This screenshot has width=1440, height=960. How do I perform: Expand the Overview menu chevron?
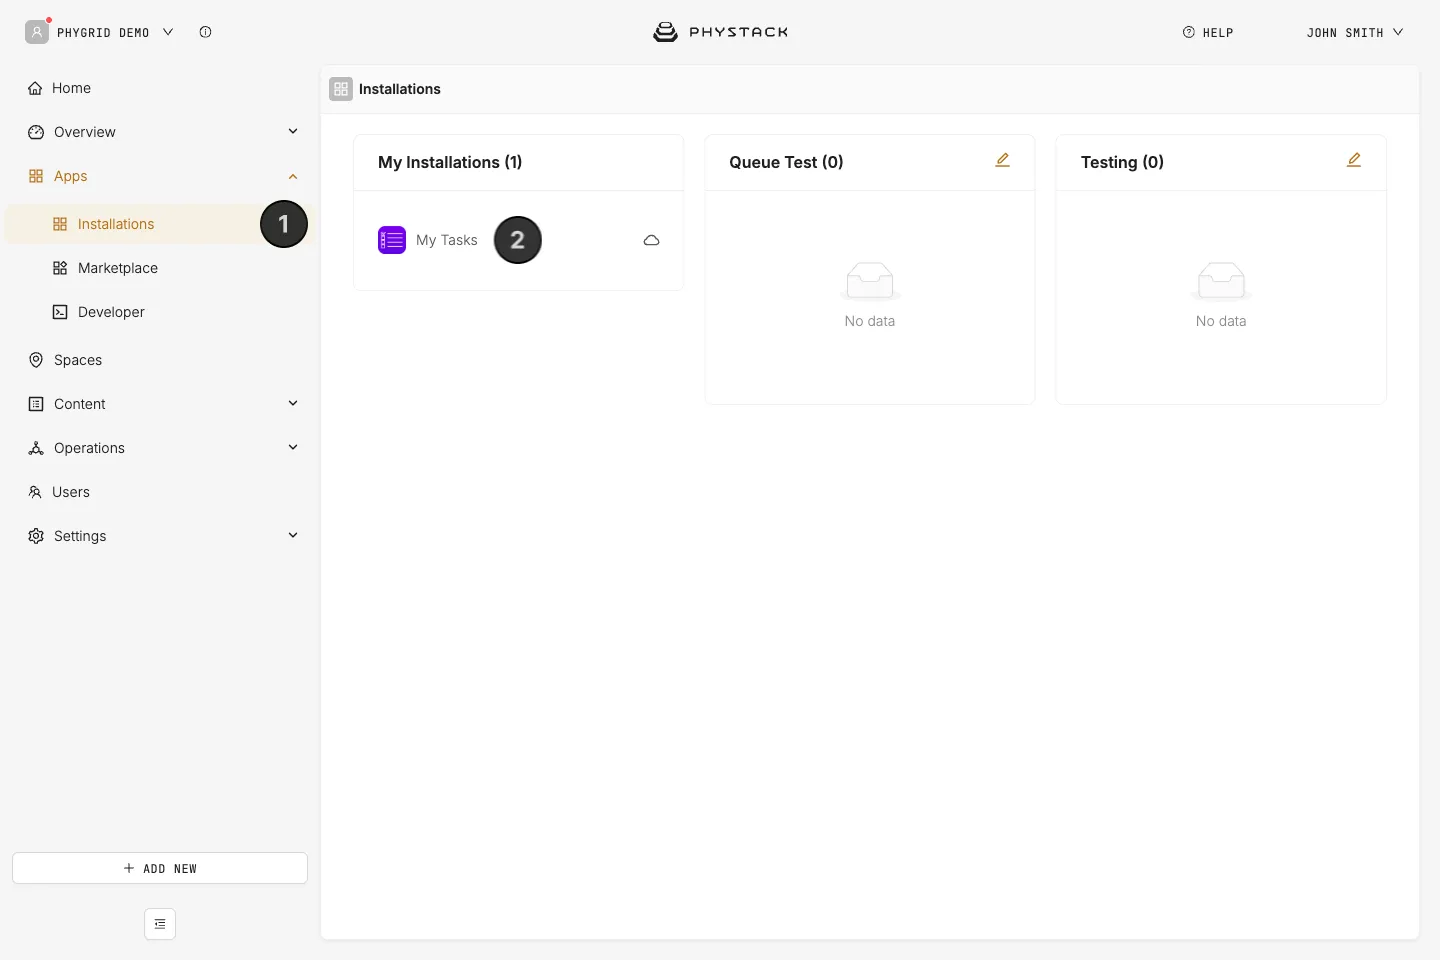(293, 131)
